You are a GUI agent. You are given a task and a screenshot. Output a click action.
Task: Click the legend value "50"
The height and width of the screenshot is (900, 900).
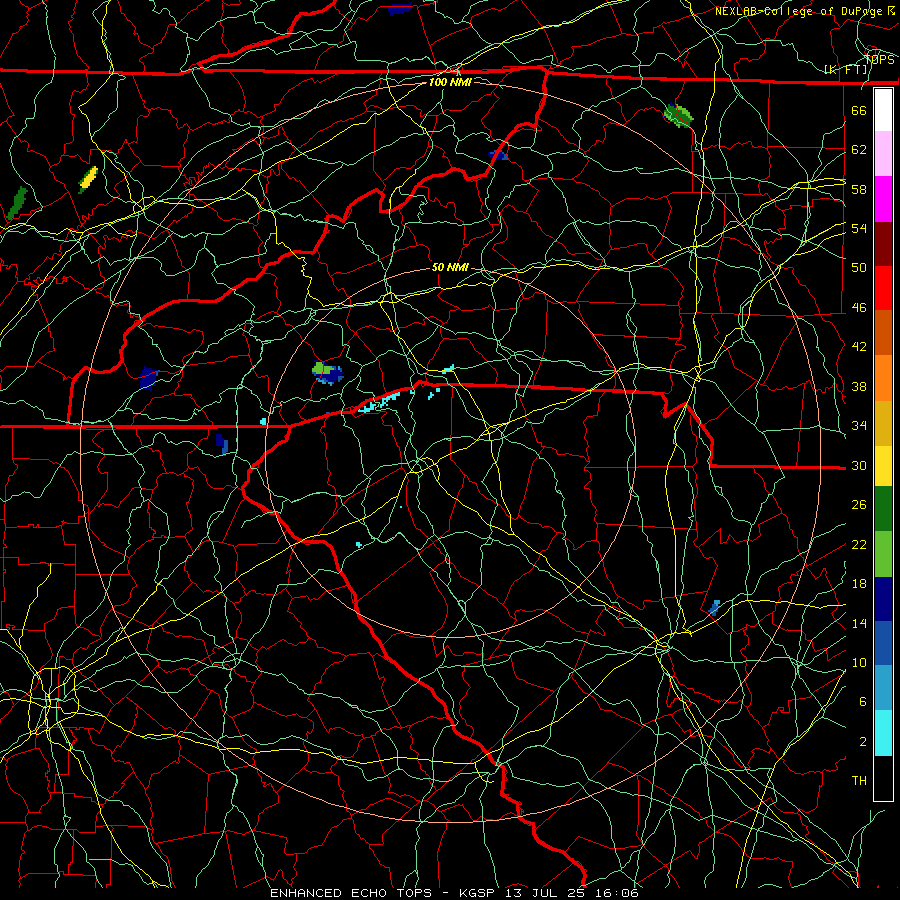tap(859, 268)
